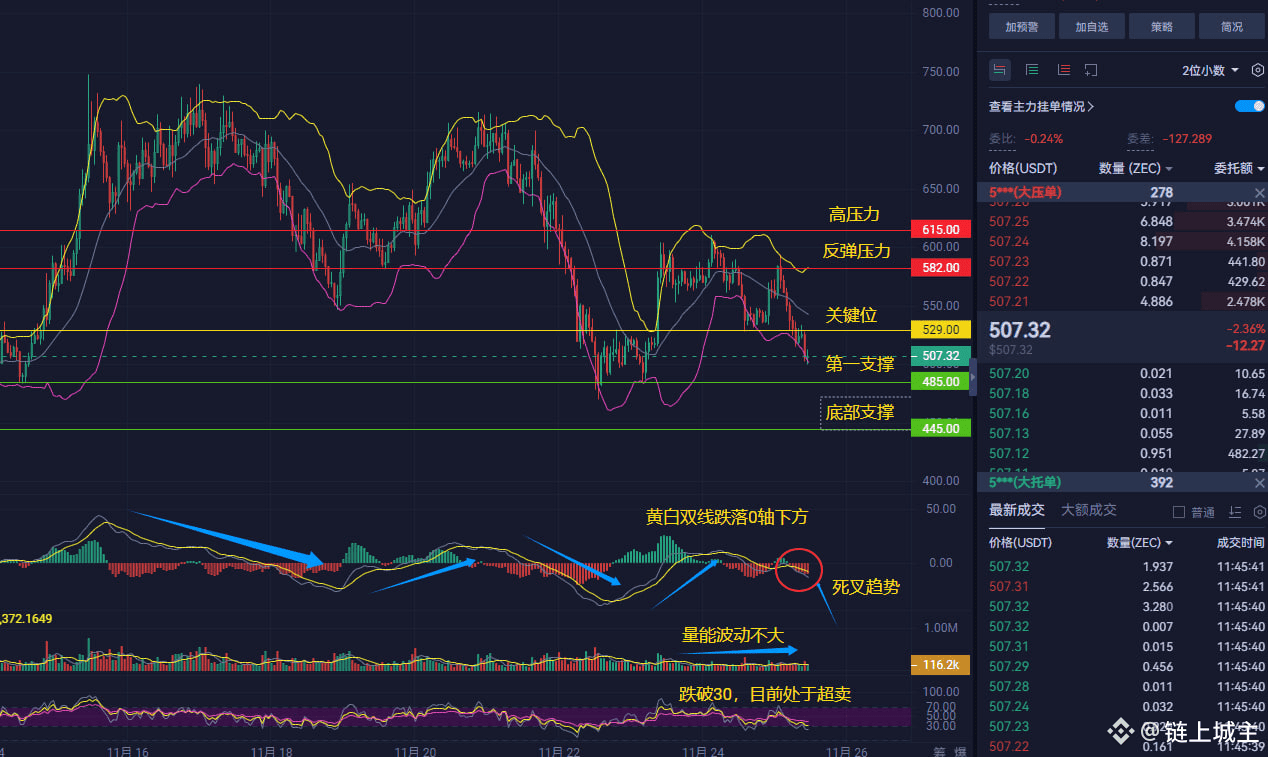Click the 加预警 button

1023,27
